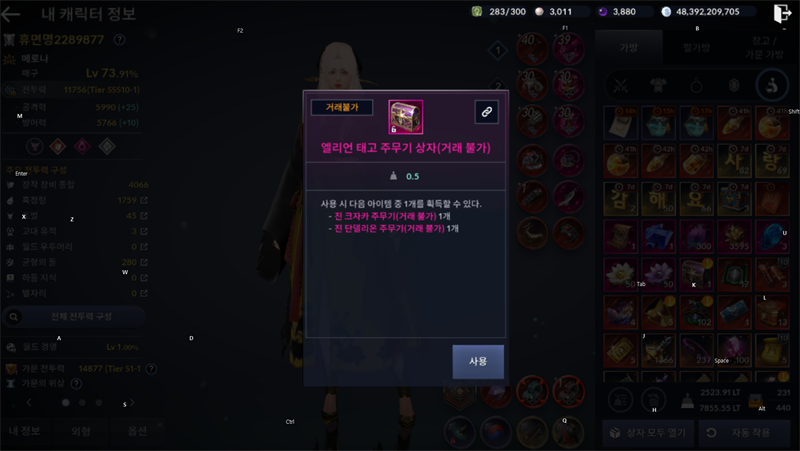Expand the 균형의 돌 detail link
Viewport: 800px width, 451px height.
pos(144,262)
